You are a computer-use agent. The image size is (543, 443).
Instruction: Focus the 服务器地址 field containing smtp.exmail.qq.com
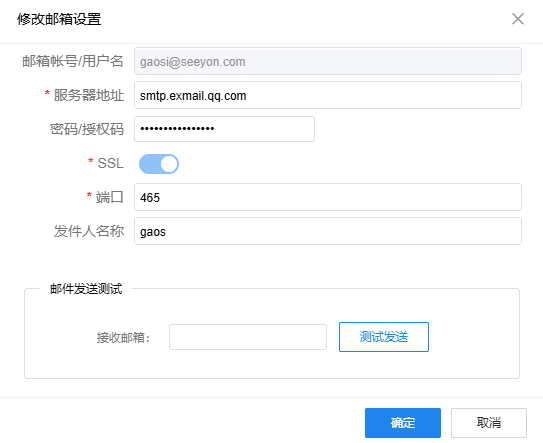tap(328, 95)
